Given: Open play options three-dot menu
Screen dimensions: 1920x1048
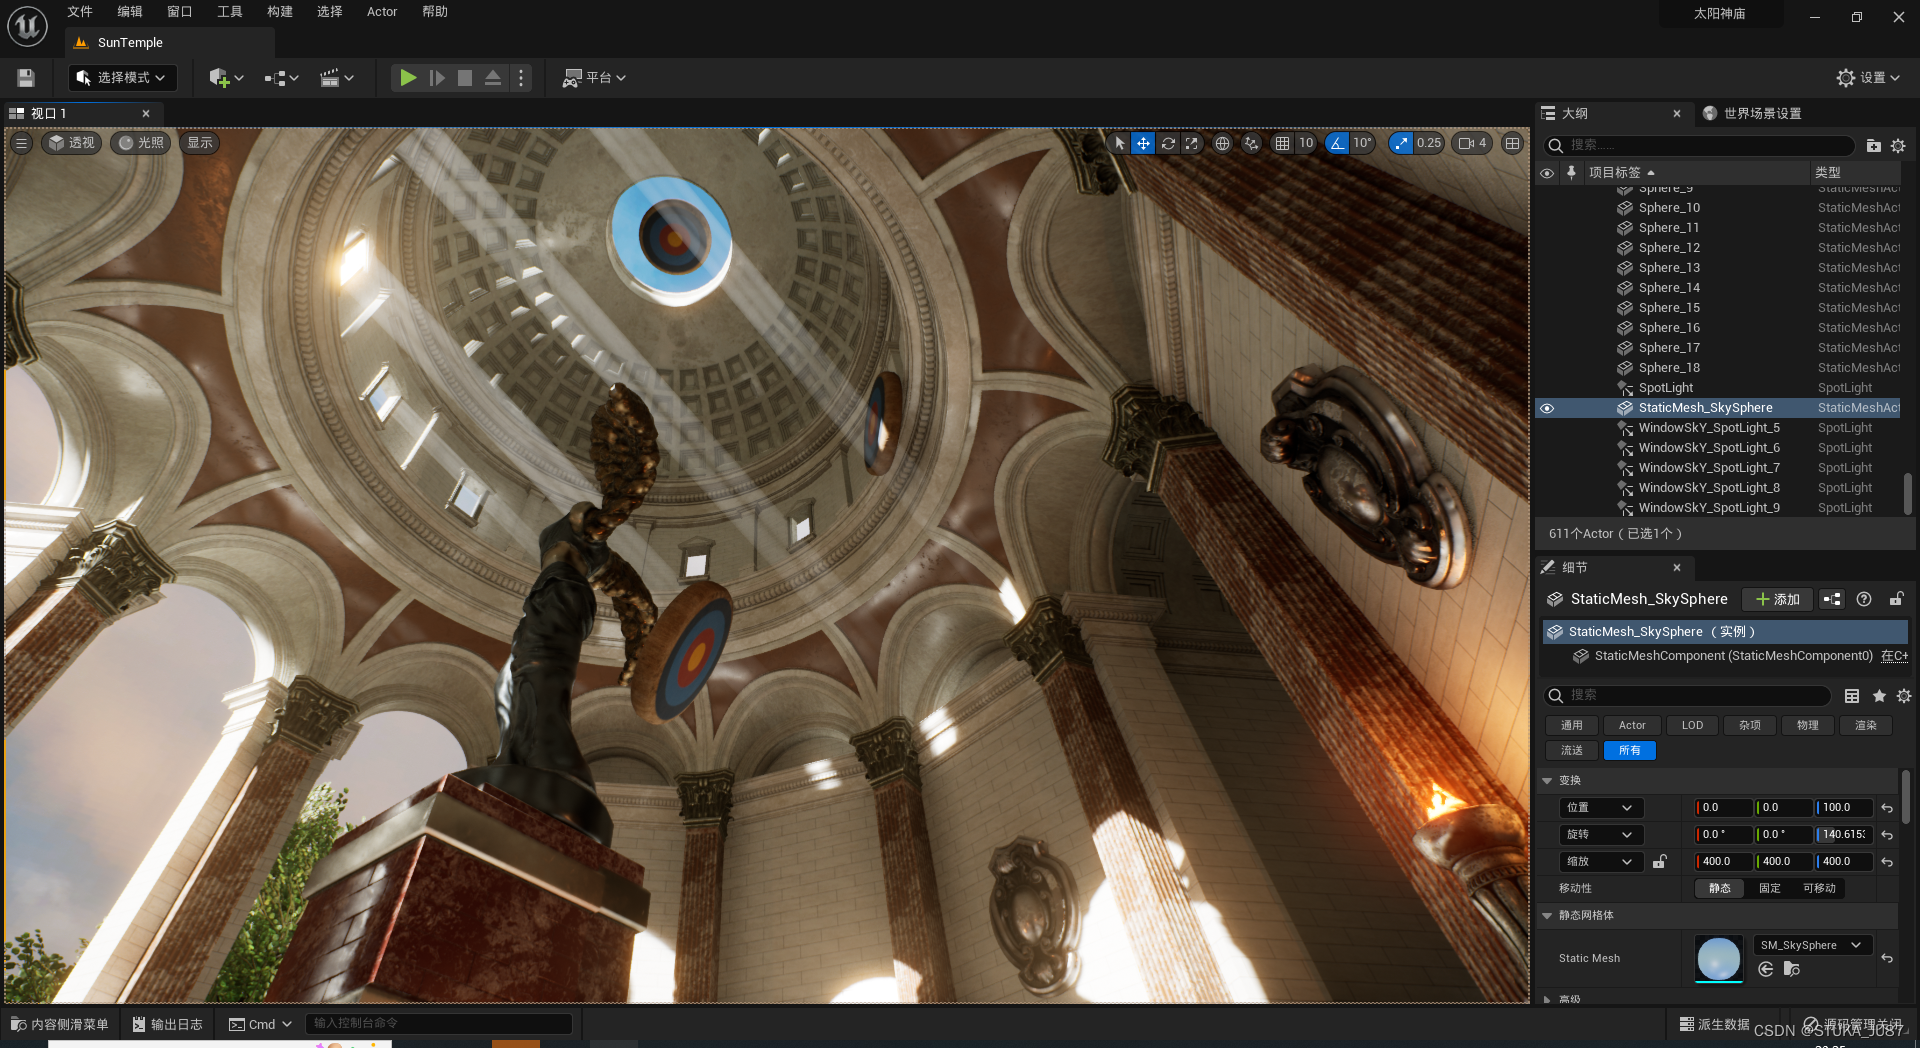Looking at the screenshot, I should 521,78.
